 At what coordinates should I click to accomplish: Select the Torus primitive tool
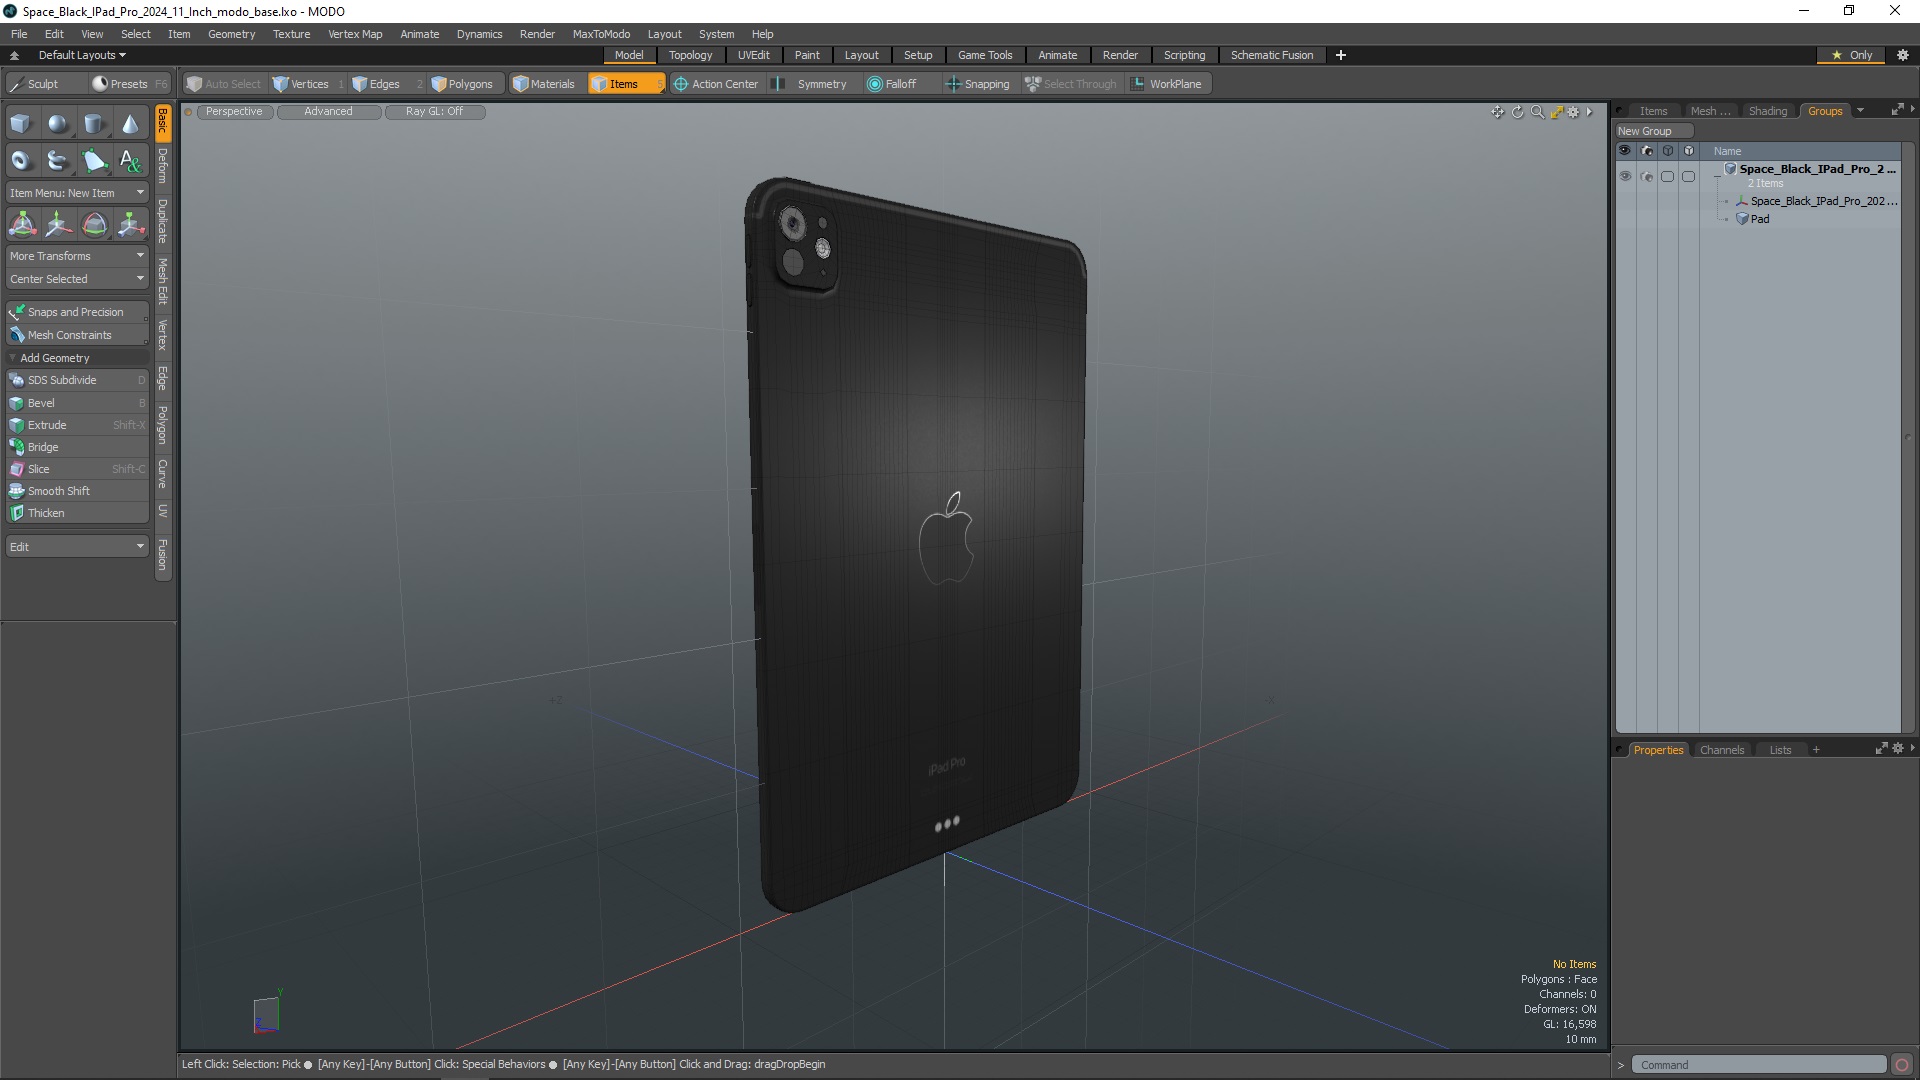21,160
